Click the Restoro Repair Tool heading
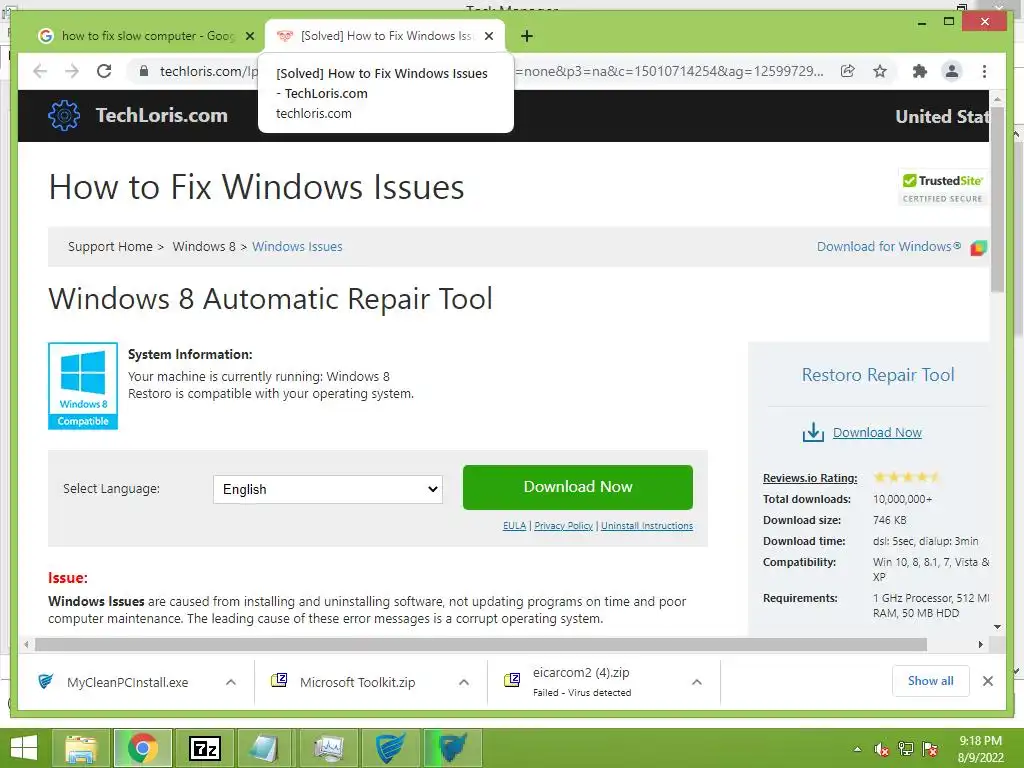1024x768 pixels. tap(878, 375)
